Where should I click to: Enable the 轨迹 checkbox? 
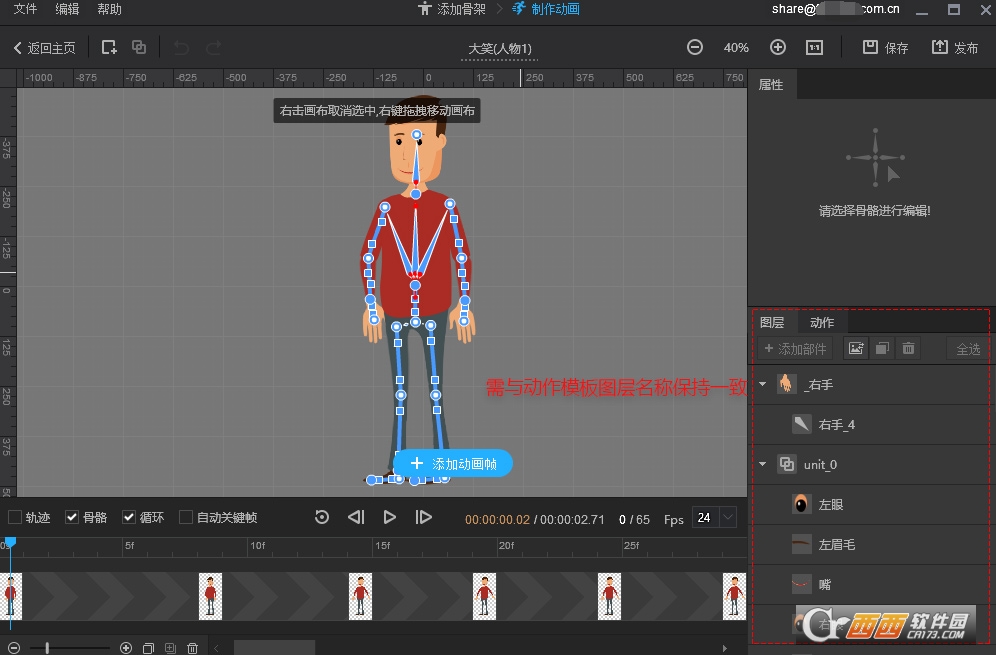(15, 517)
